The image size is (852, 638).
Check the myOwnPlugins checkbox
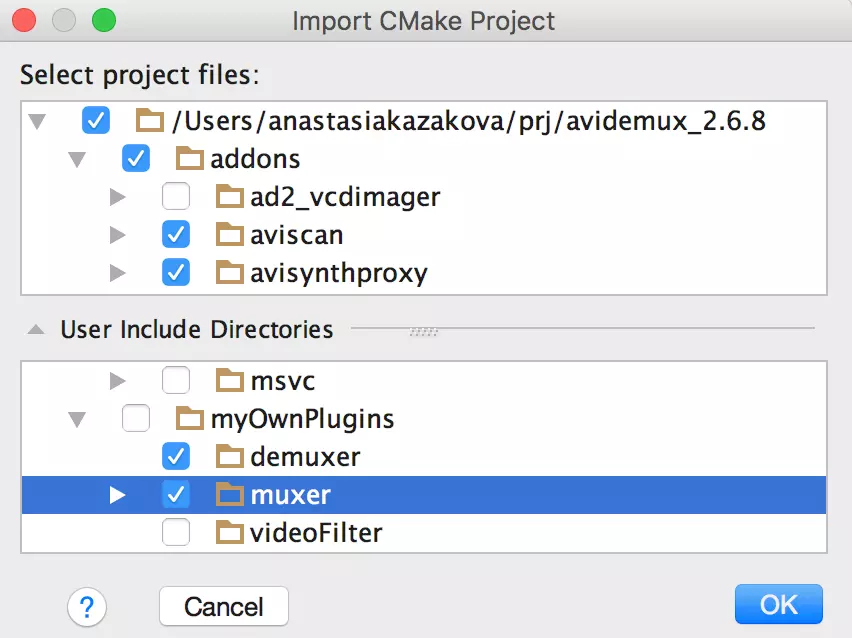(136, 419)
